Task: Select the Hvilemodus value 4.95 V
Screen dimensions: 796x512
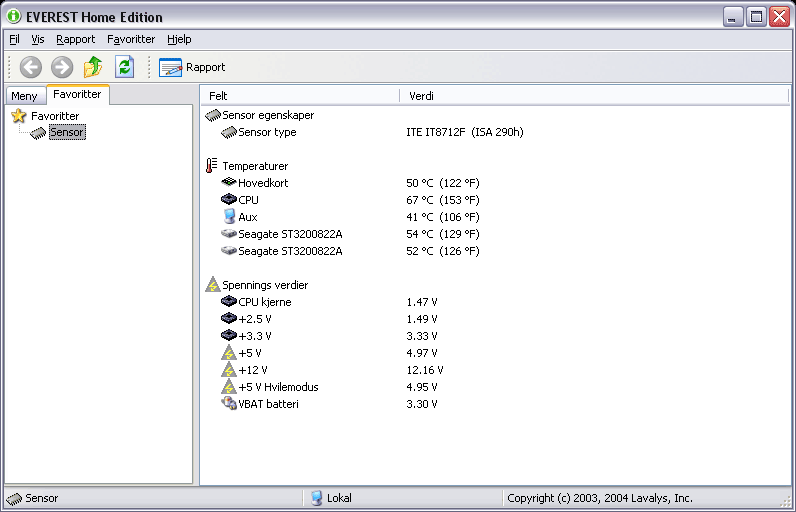Action: (x=422, y=387)
